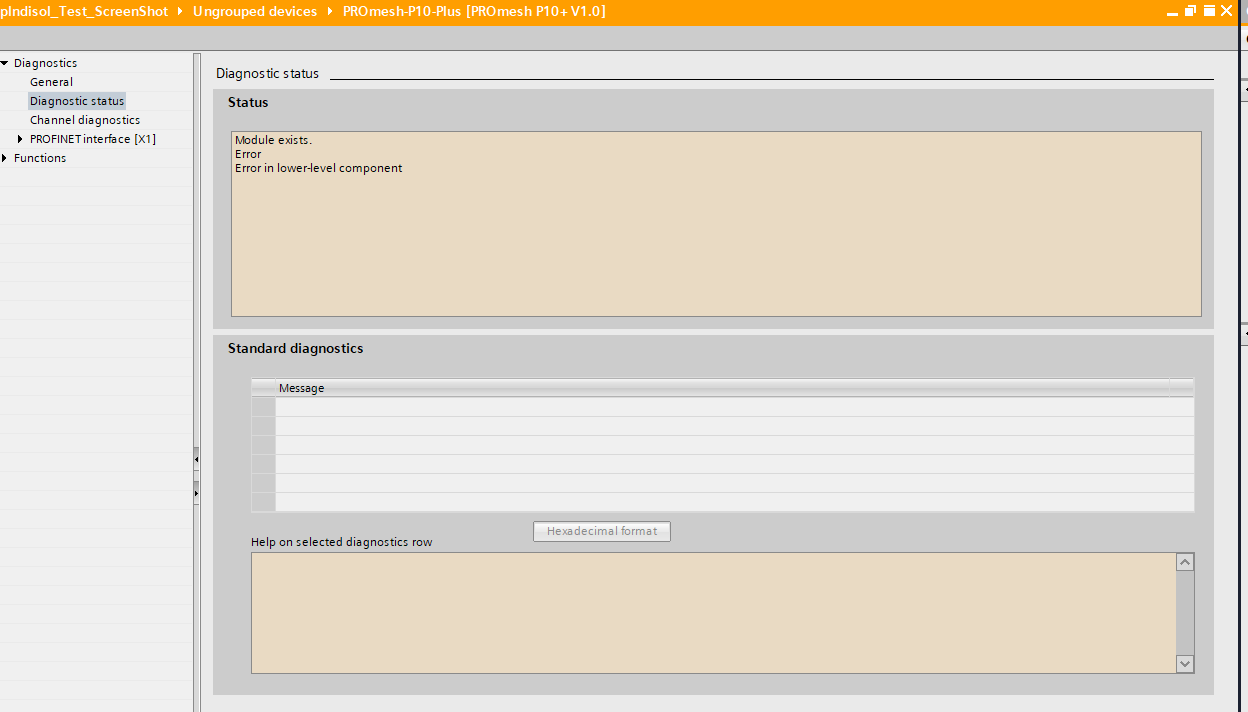Click the Hexadecimal format button
The height and width of the screenshot is (712, 1248).
click(x=602, y=531)
